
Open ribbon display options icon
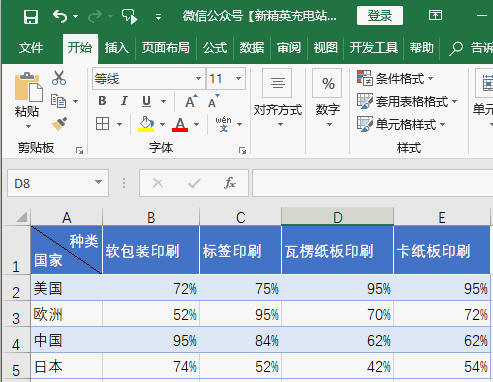[x=435, y=15]
